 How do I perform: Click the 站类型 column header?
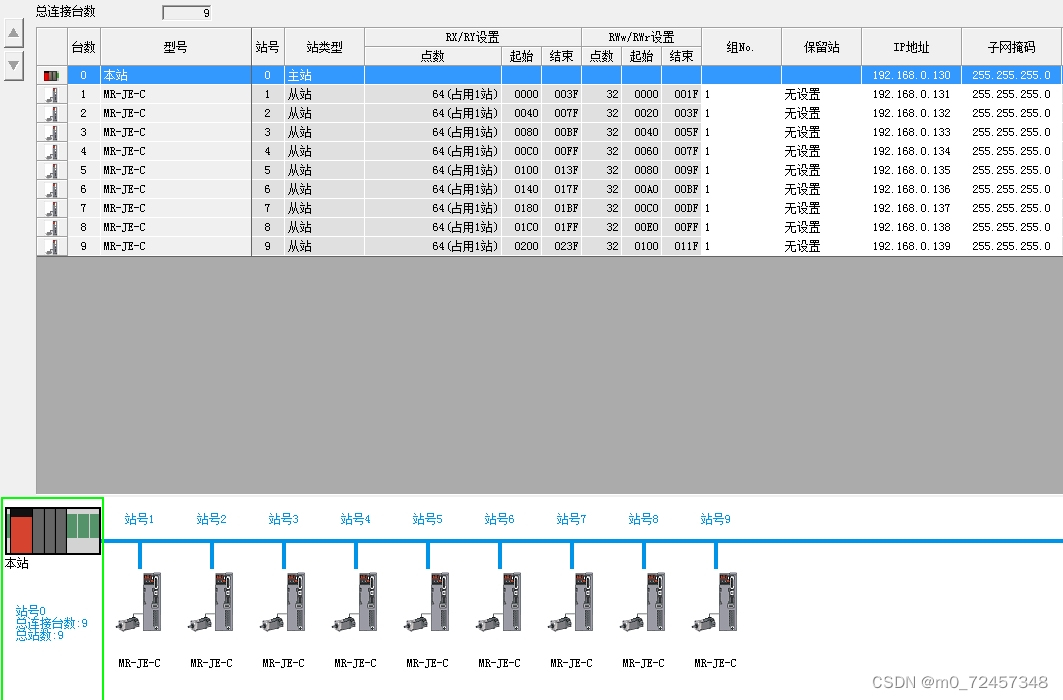tap(325, 47)
